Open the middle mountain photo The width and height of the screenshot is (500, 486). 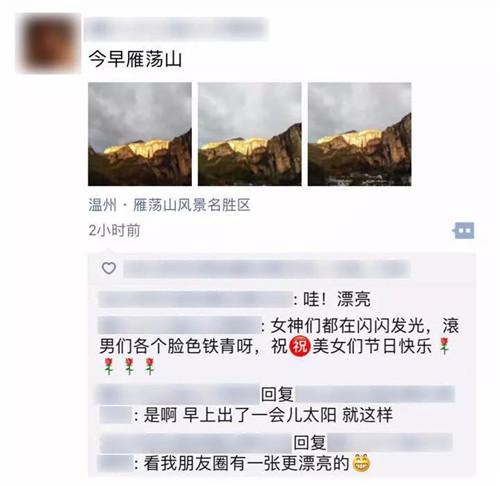pyautogui.click(x=250, y=134)
